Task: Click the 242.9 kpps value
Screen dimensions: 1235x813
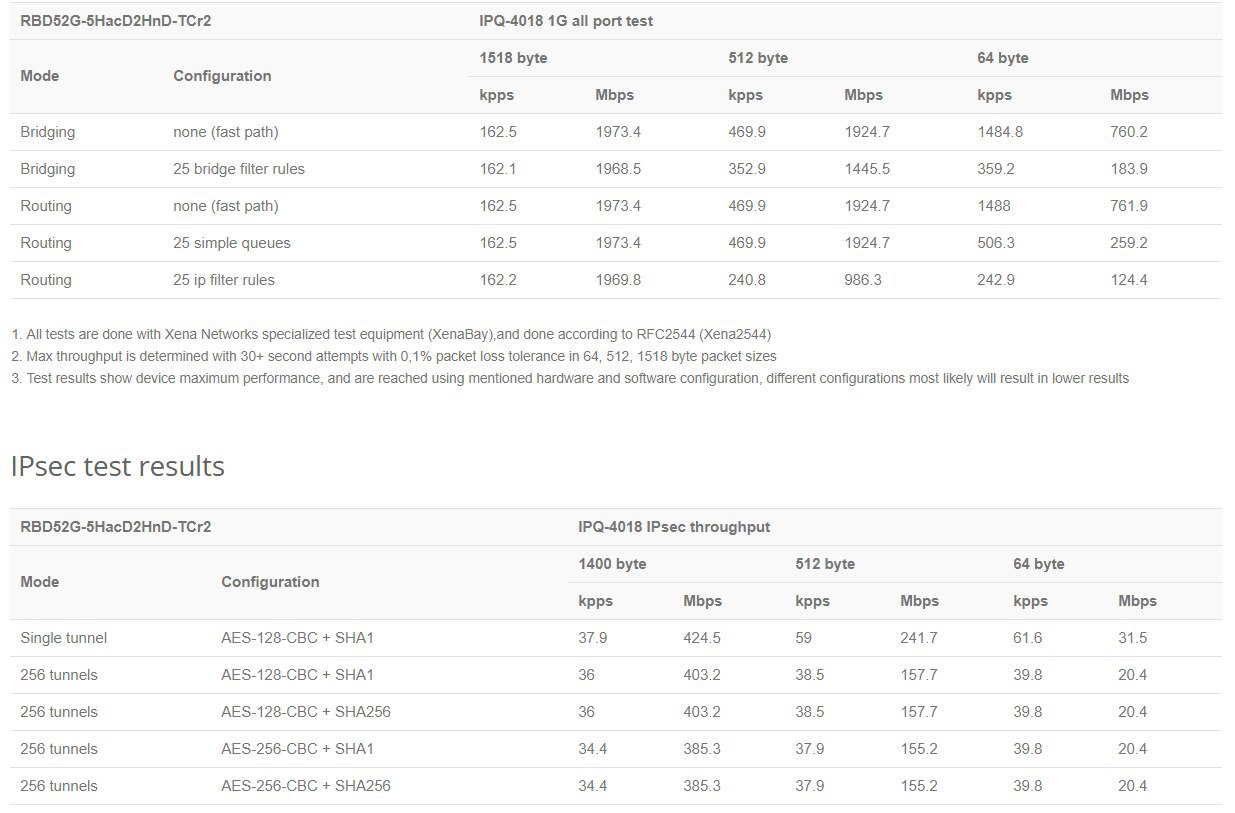Action: [996, 280]
